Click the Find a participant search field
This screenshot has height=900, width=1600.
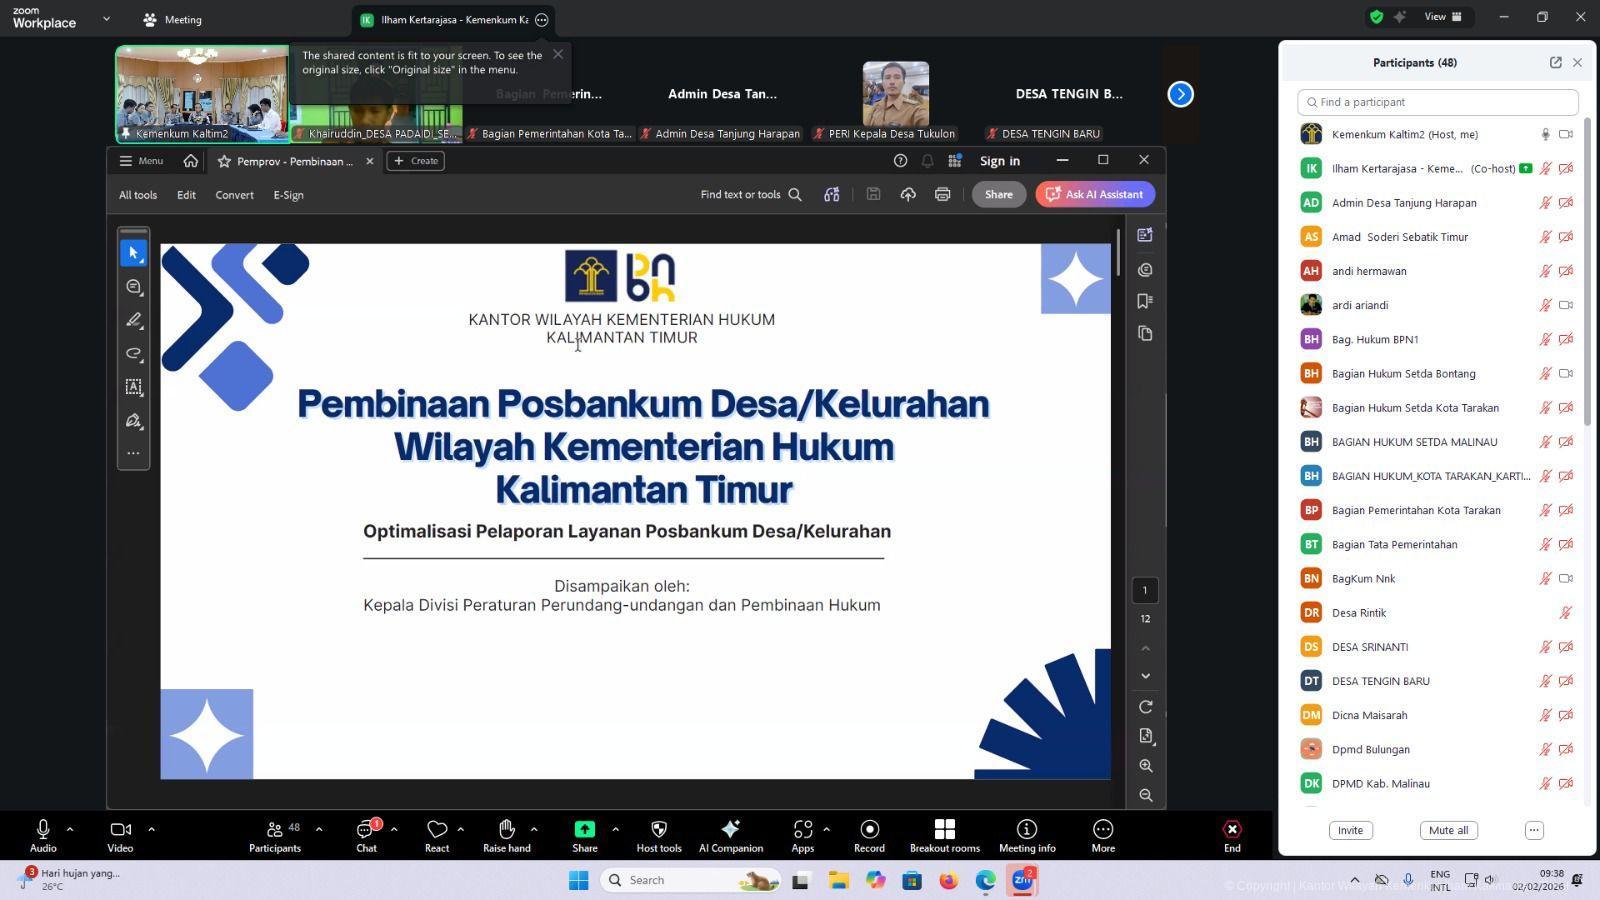[x=1438, y=102]
